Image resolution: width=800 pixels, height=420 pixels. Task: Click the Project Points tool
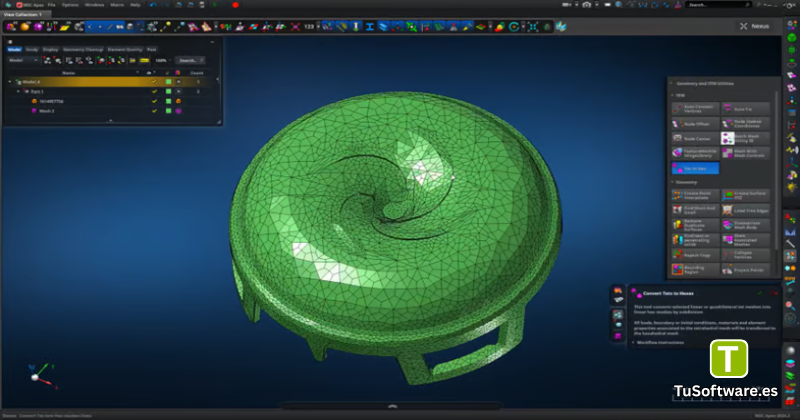pos(745,269)
